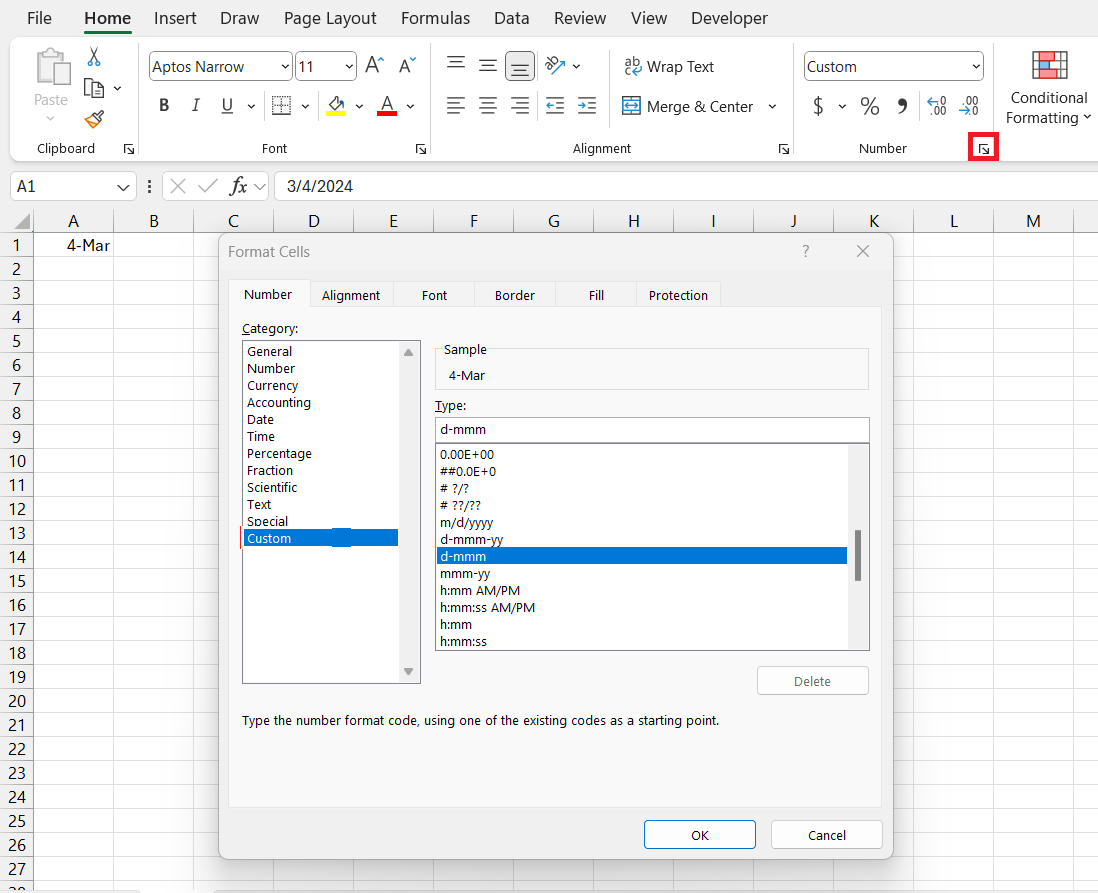Click the Type field containing d-mmm

coord(652,429)
